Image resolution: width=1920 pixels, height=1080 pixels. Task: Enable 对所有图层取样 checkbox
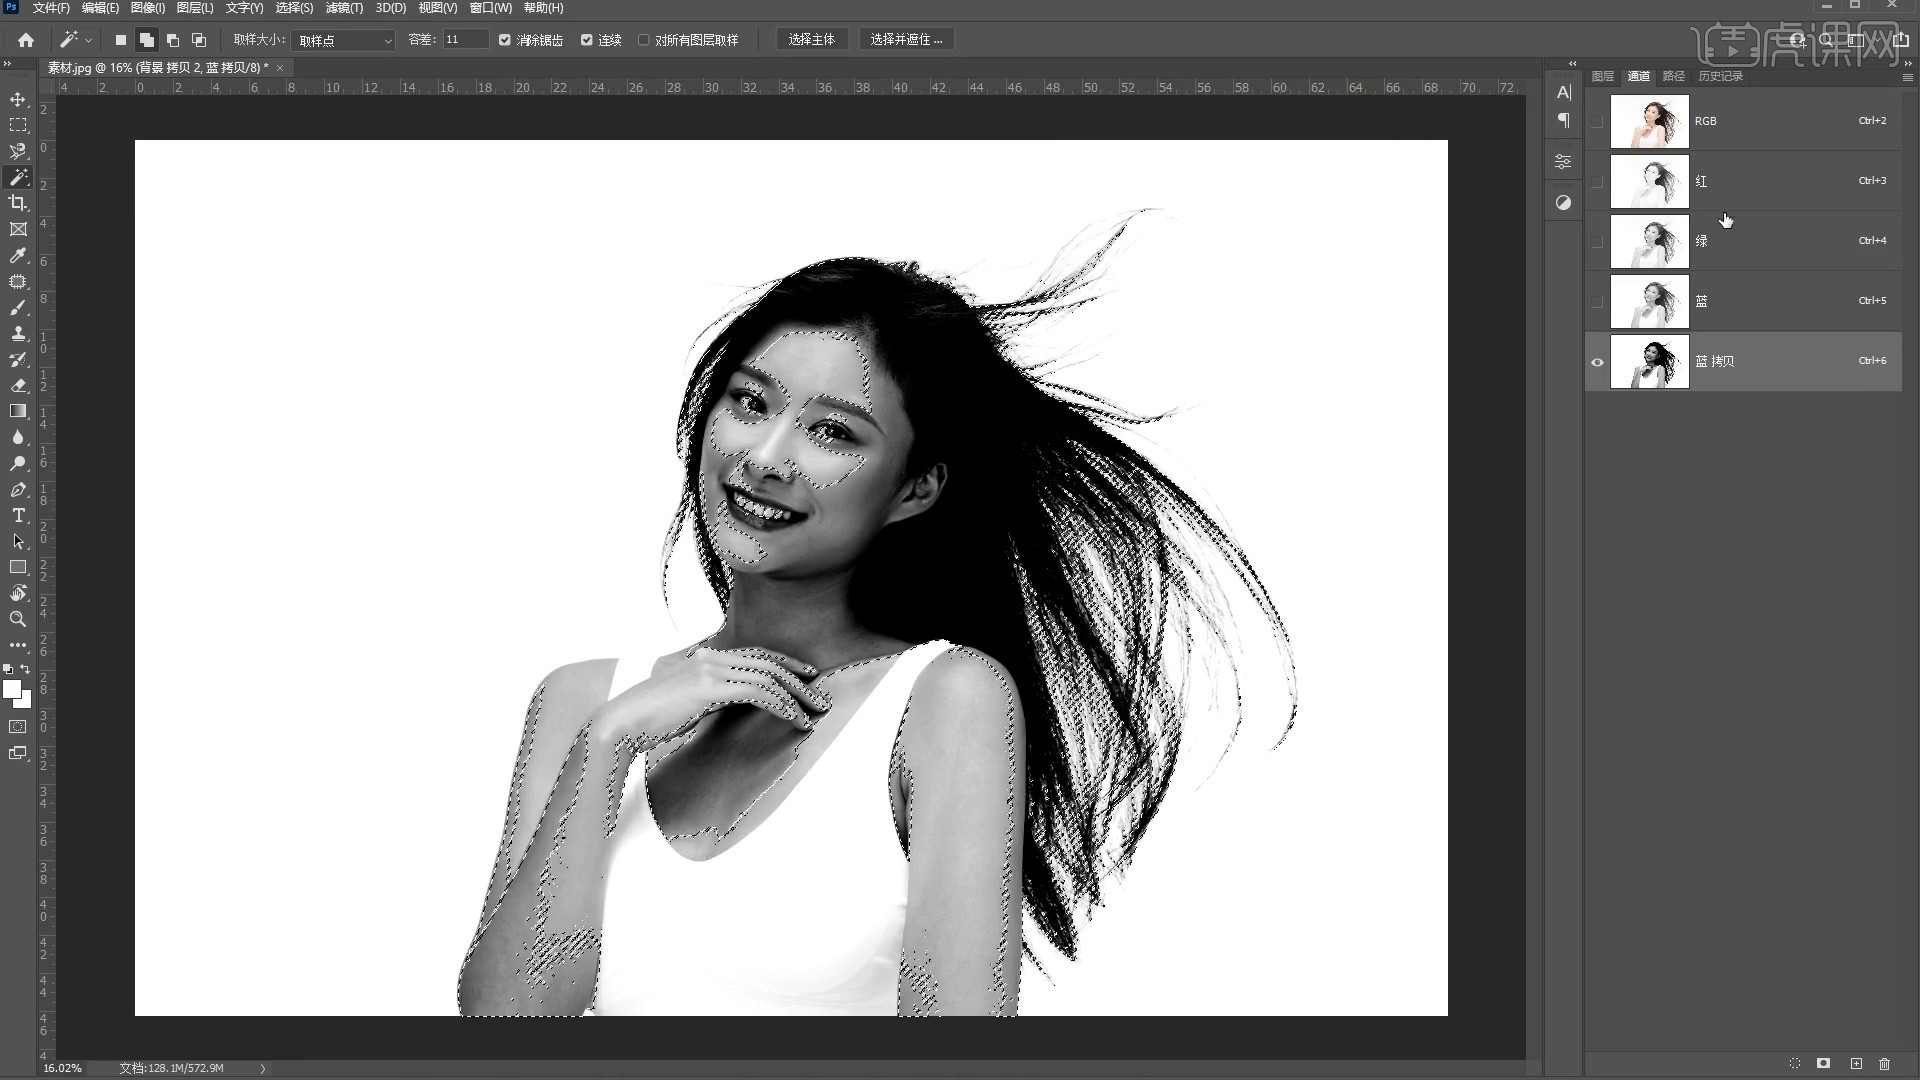(x=644, y=40)
